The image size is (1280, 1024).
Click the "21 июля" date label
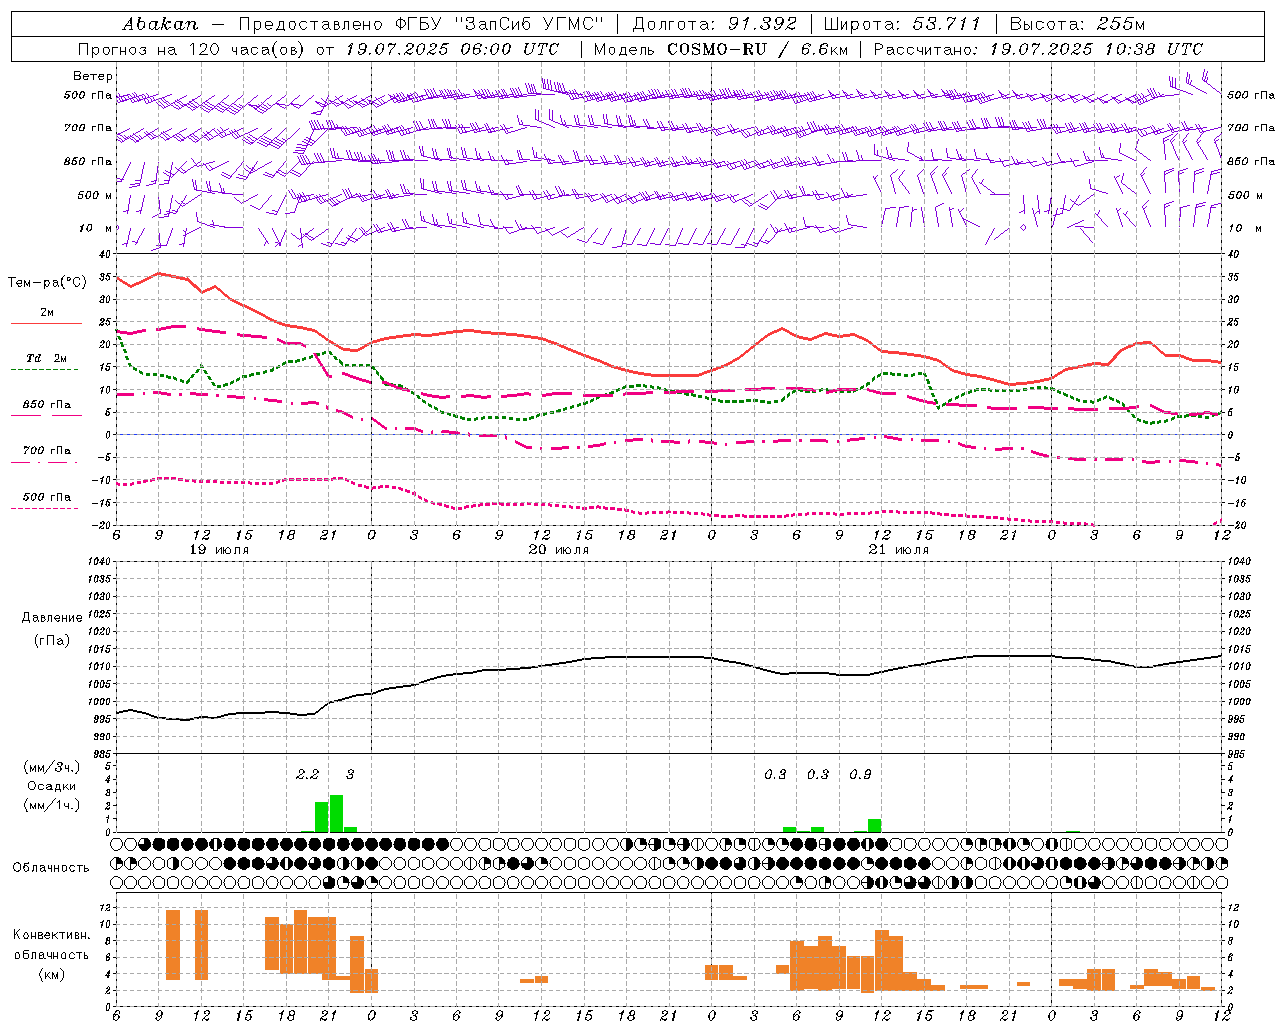[x=898, y=550]
